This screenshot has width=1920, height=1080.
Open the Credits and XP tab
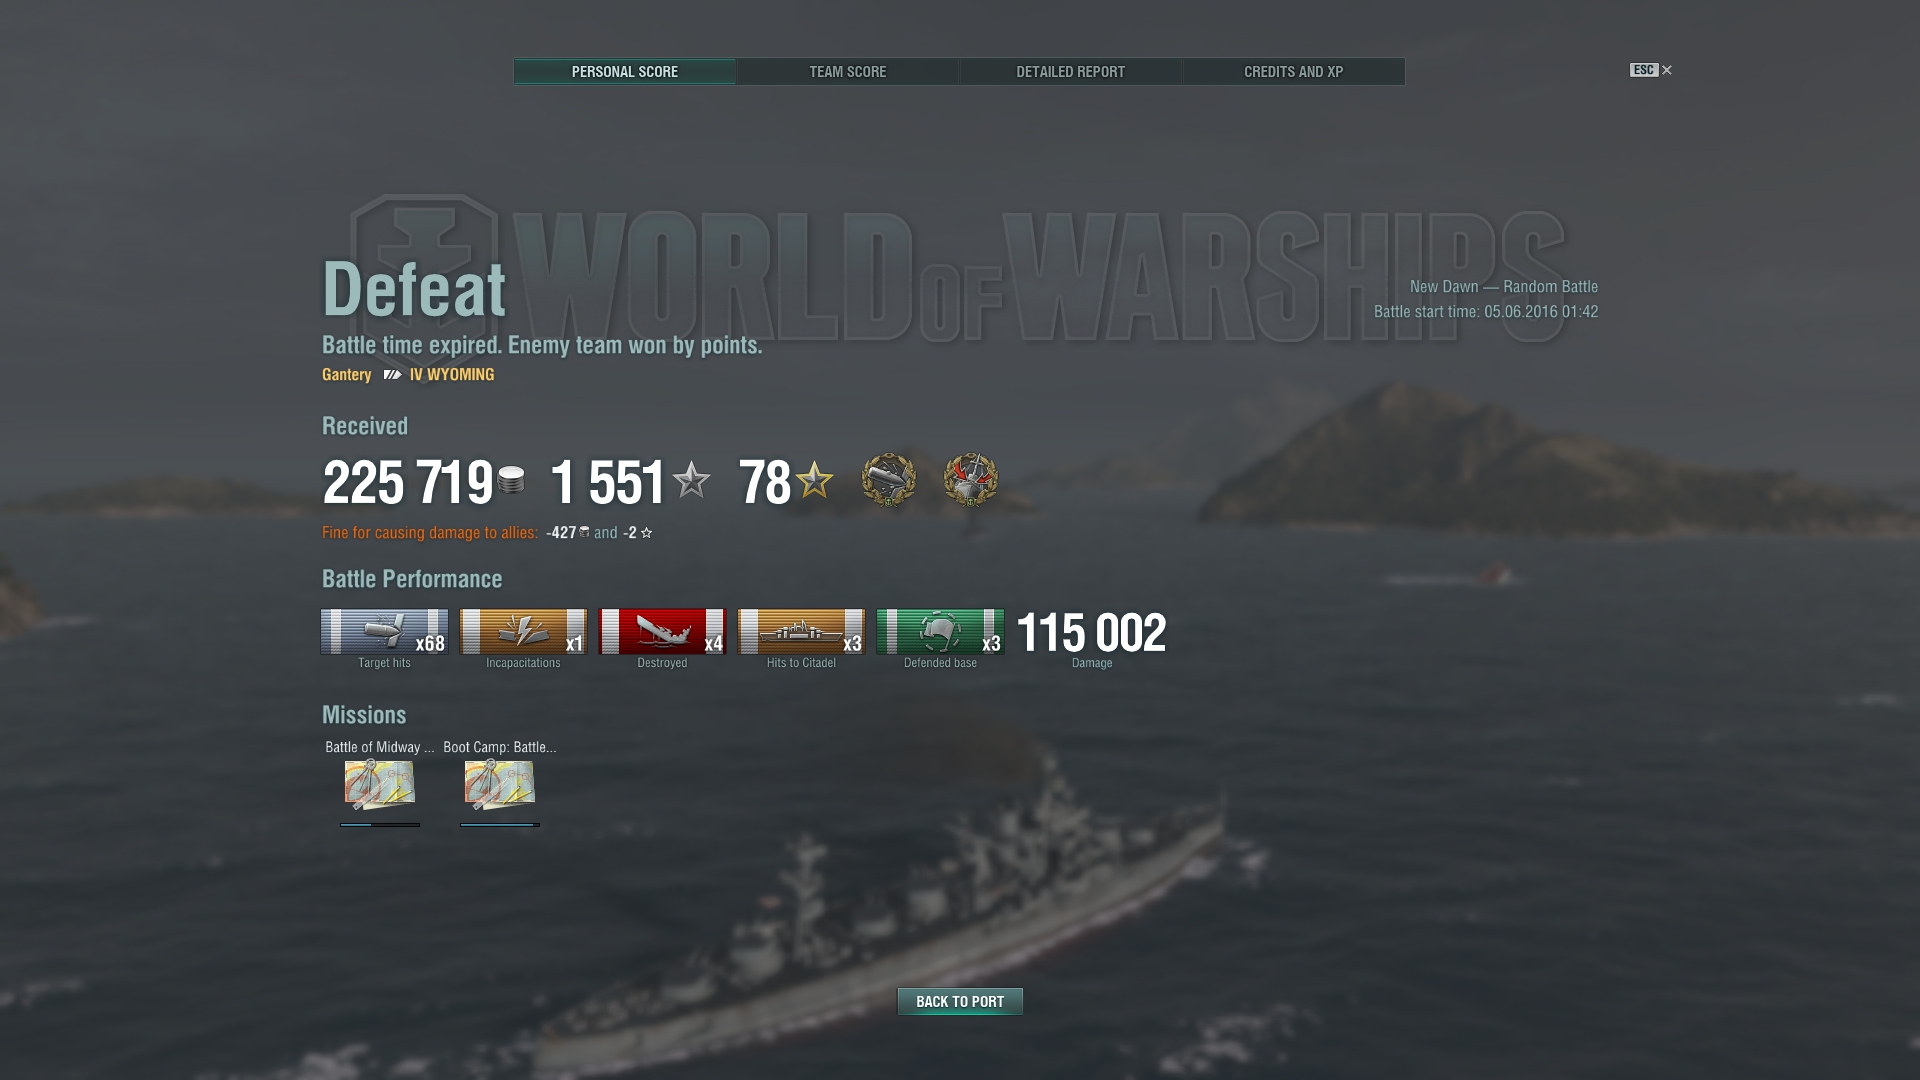pos(1294,72)
